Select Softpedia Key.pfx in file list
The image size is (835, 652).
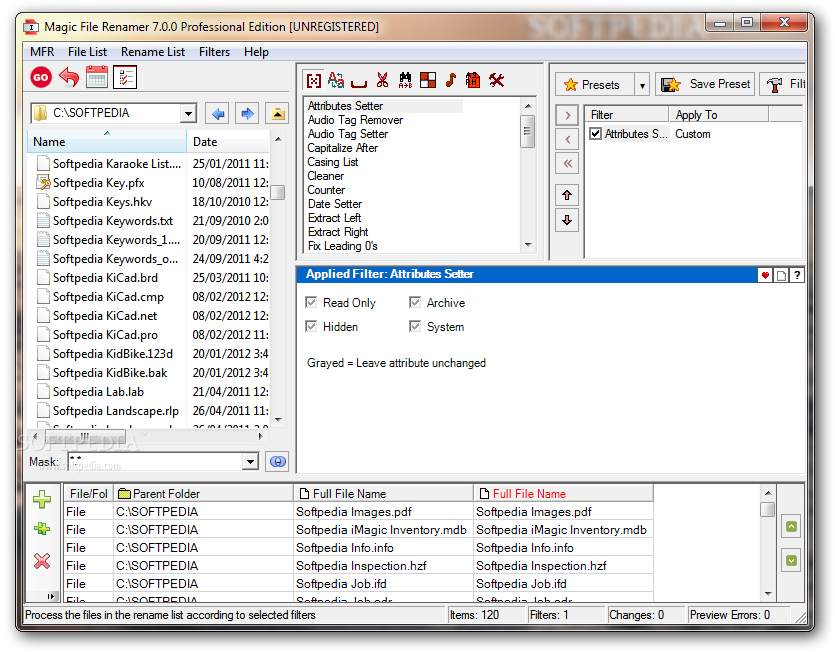click(x=99, y=183)
